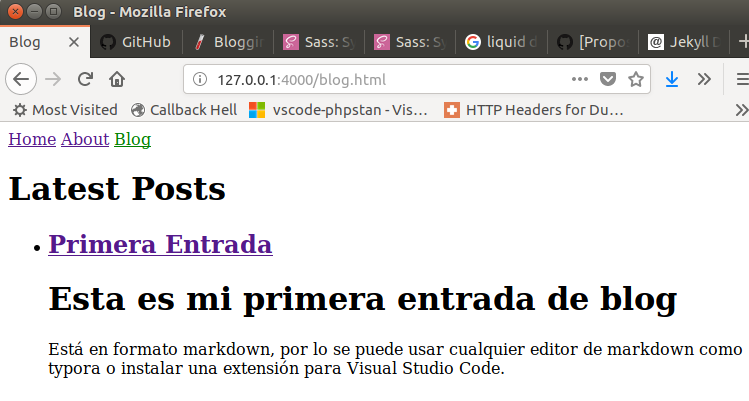Screen dimensions: 749x401
Task: Show site information for 127.0.0.1
Action: pyautogui.click(x=200, y=79)
